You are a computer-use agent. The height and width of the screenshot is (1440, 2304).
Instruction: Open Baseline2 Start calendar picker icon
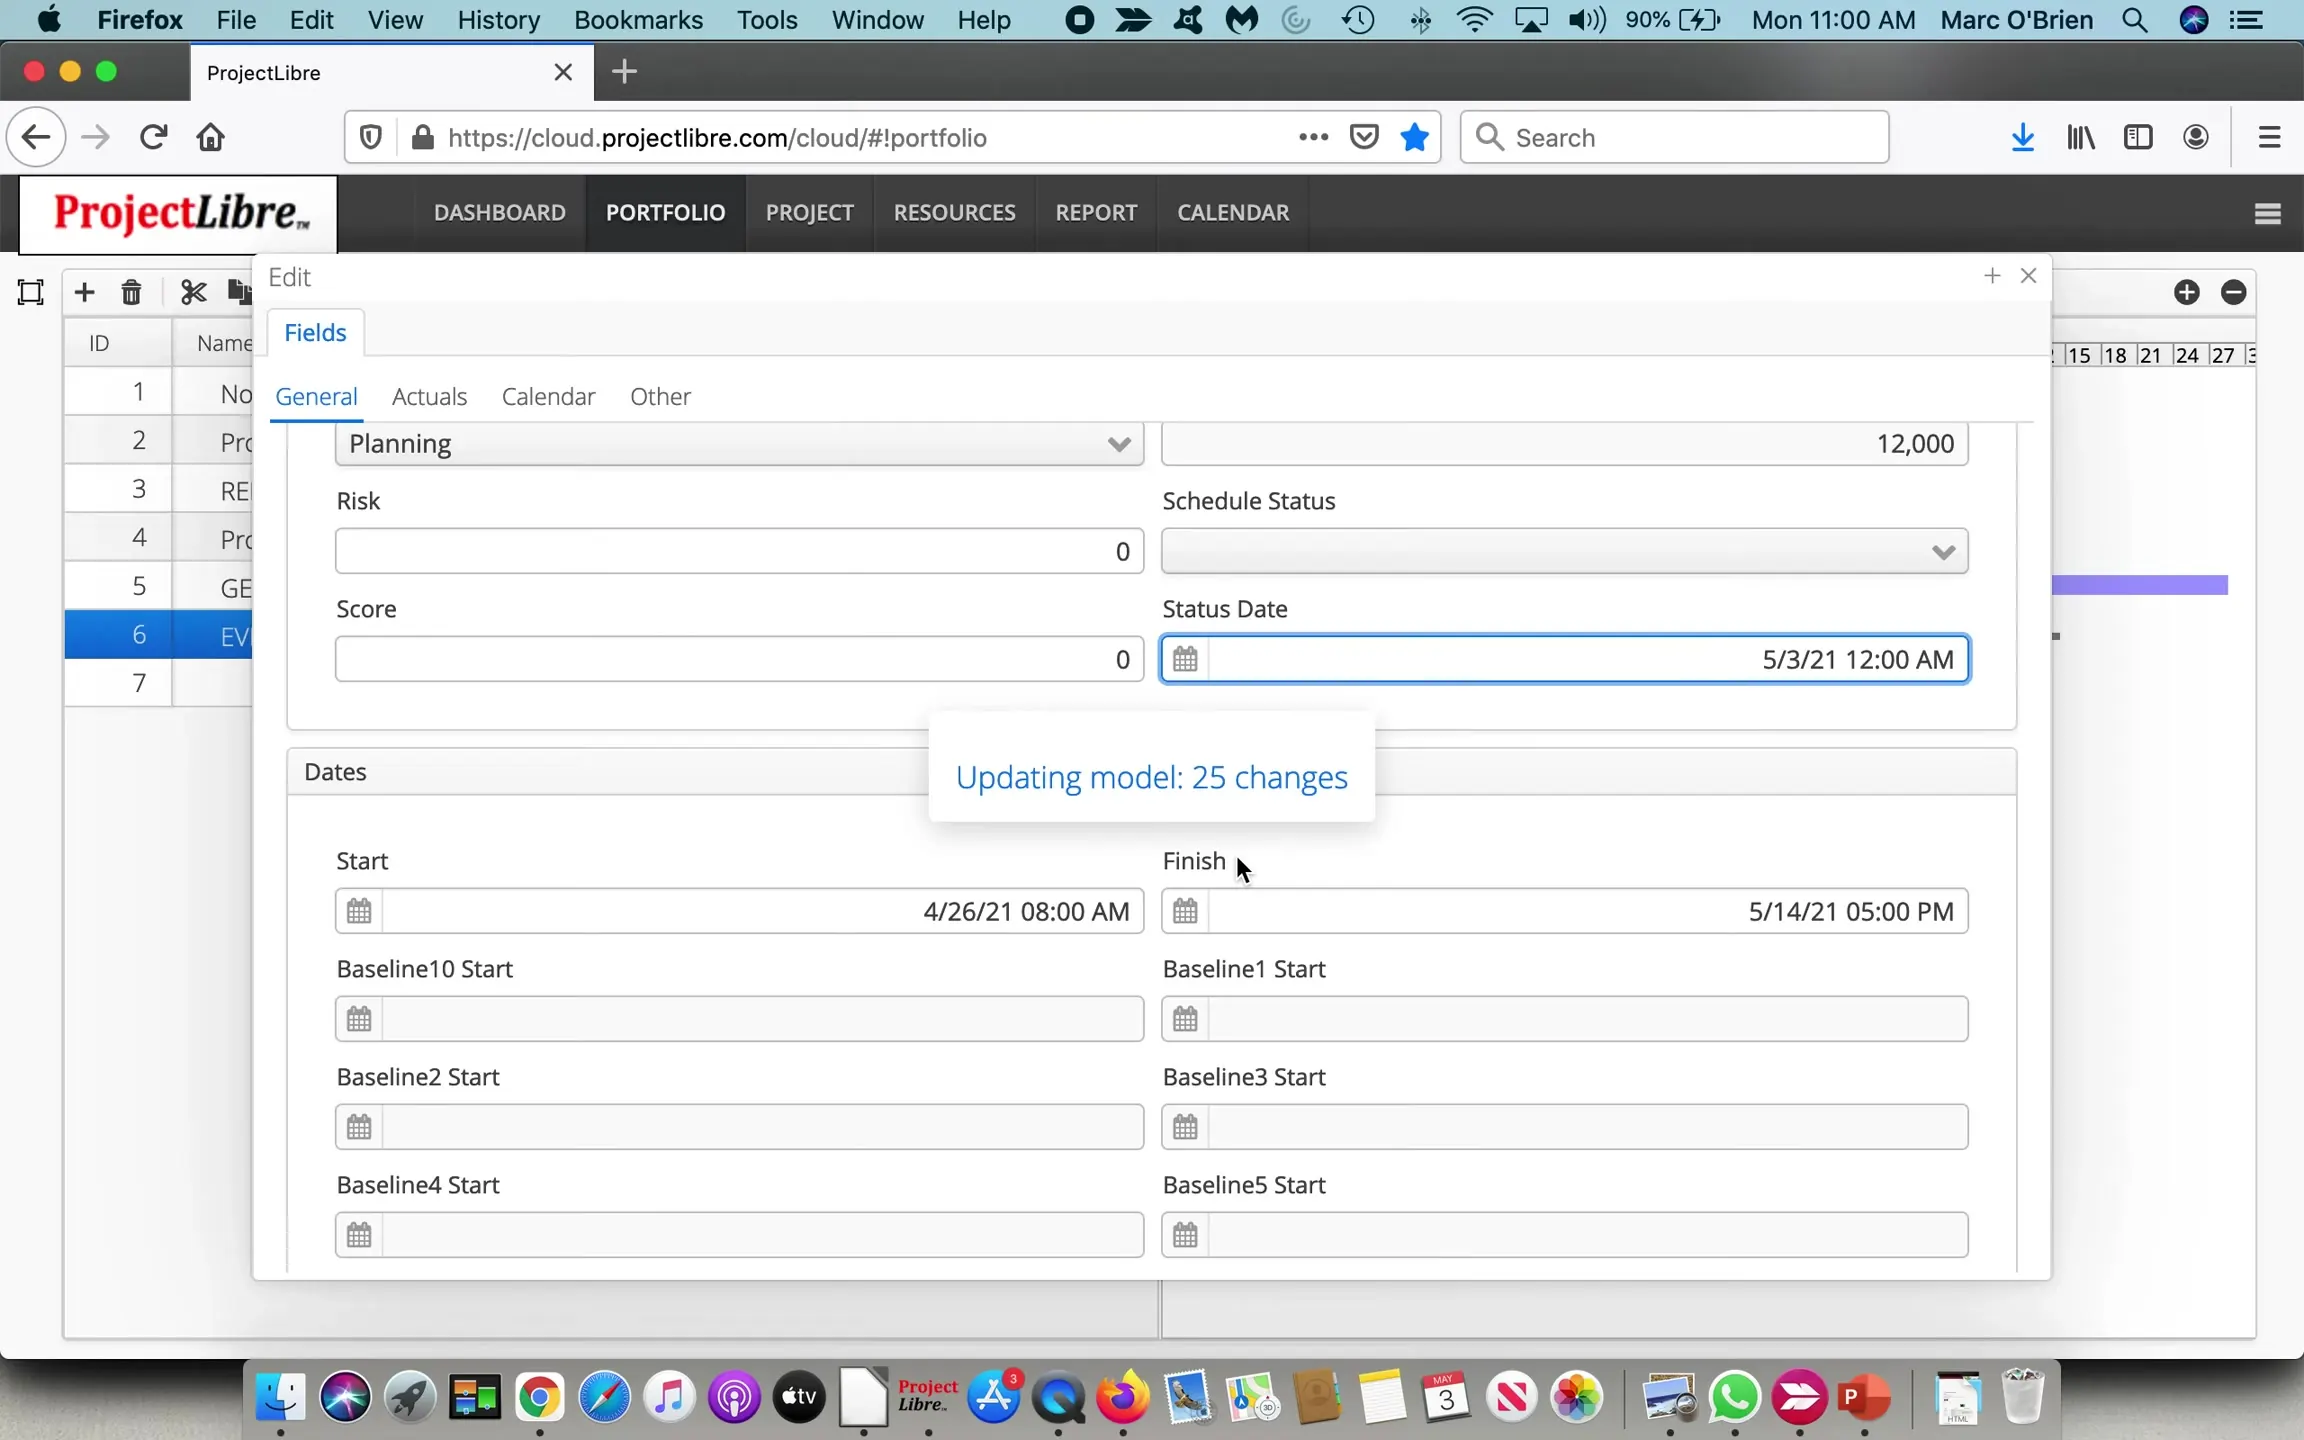click(359, 1127)
